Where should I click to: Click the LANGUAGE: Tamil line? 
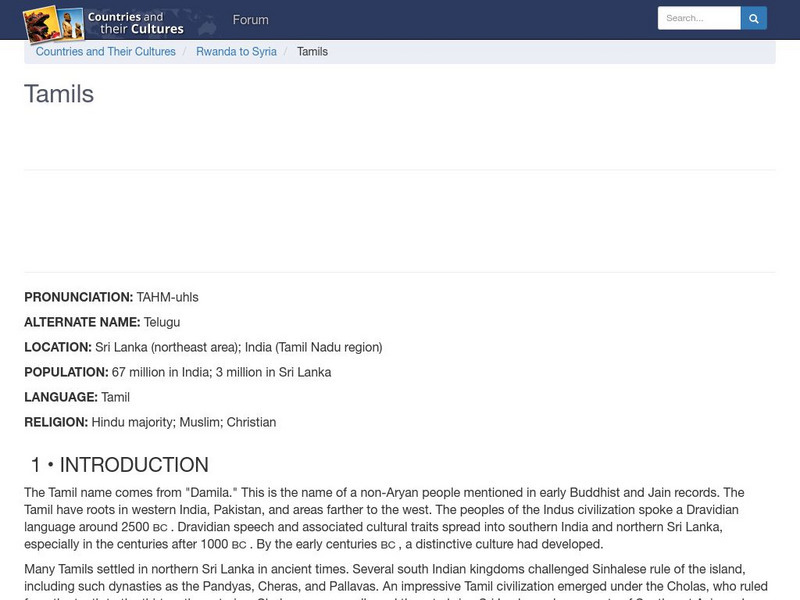point(77,397)
